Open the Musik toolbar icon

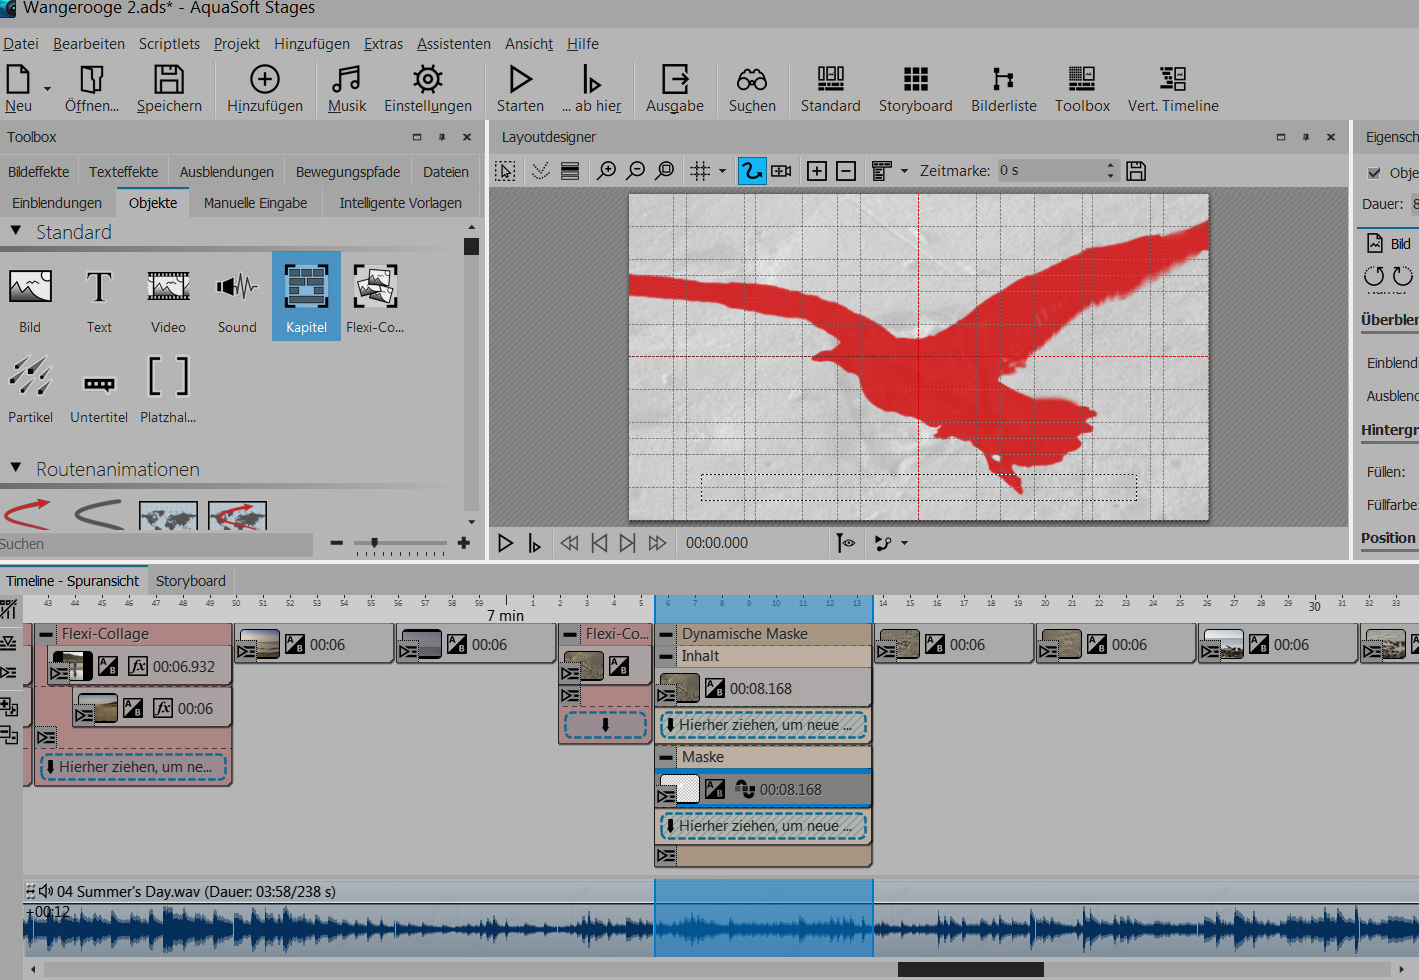[346, 88]
